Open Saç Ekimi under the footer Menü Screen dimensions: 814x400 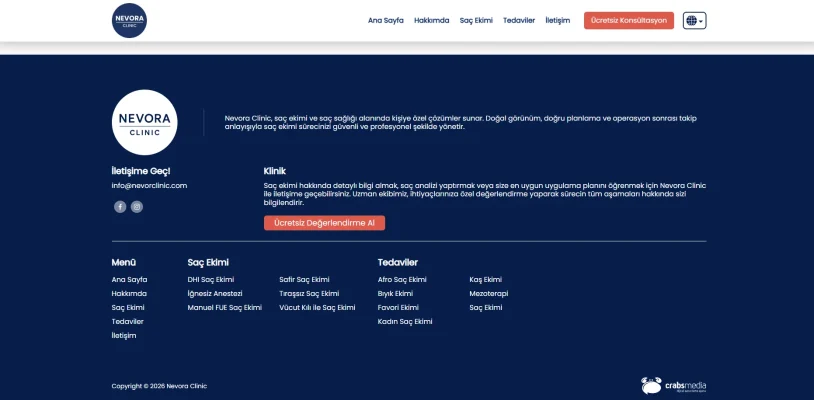click(128, 308)
